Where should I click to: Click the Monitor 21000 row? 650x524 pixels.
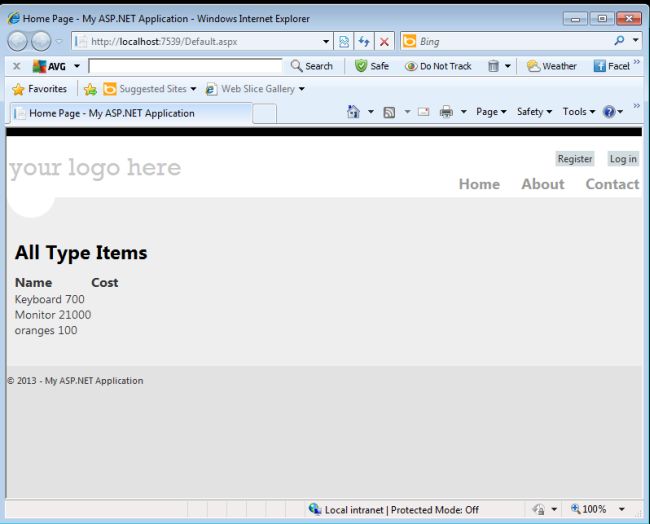coord(53,315)
